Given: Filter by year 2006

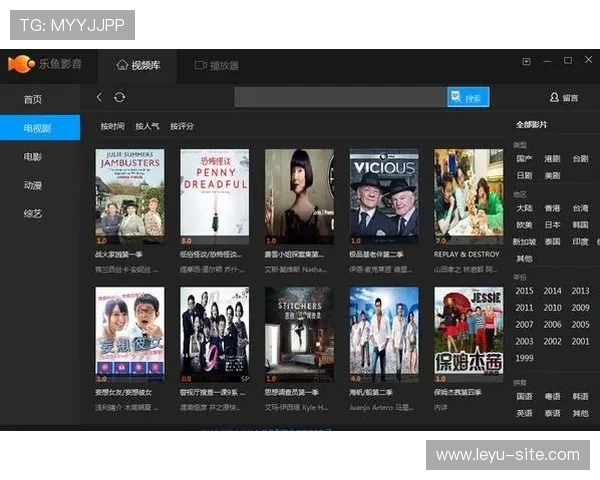Looking at the screenshot, I should [553, 325].
